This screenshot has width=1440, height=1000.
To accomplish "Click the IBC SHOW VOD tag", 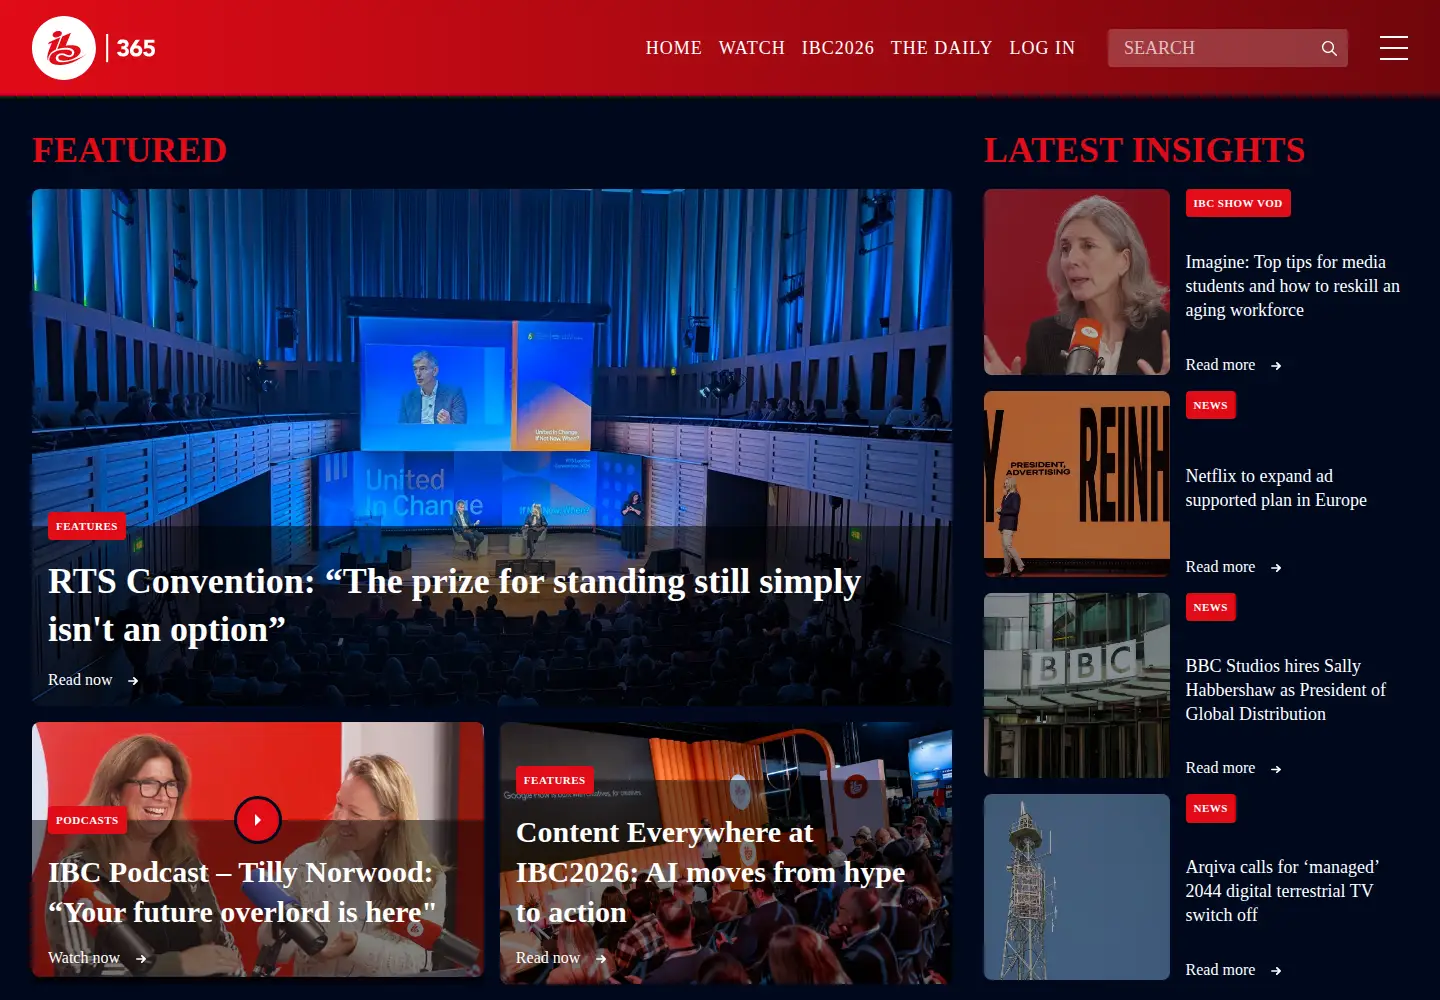I will 1238,203.
